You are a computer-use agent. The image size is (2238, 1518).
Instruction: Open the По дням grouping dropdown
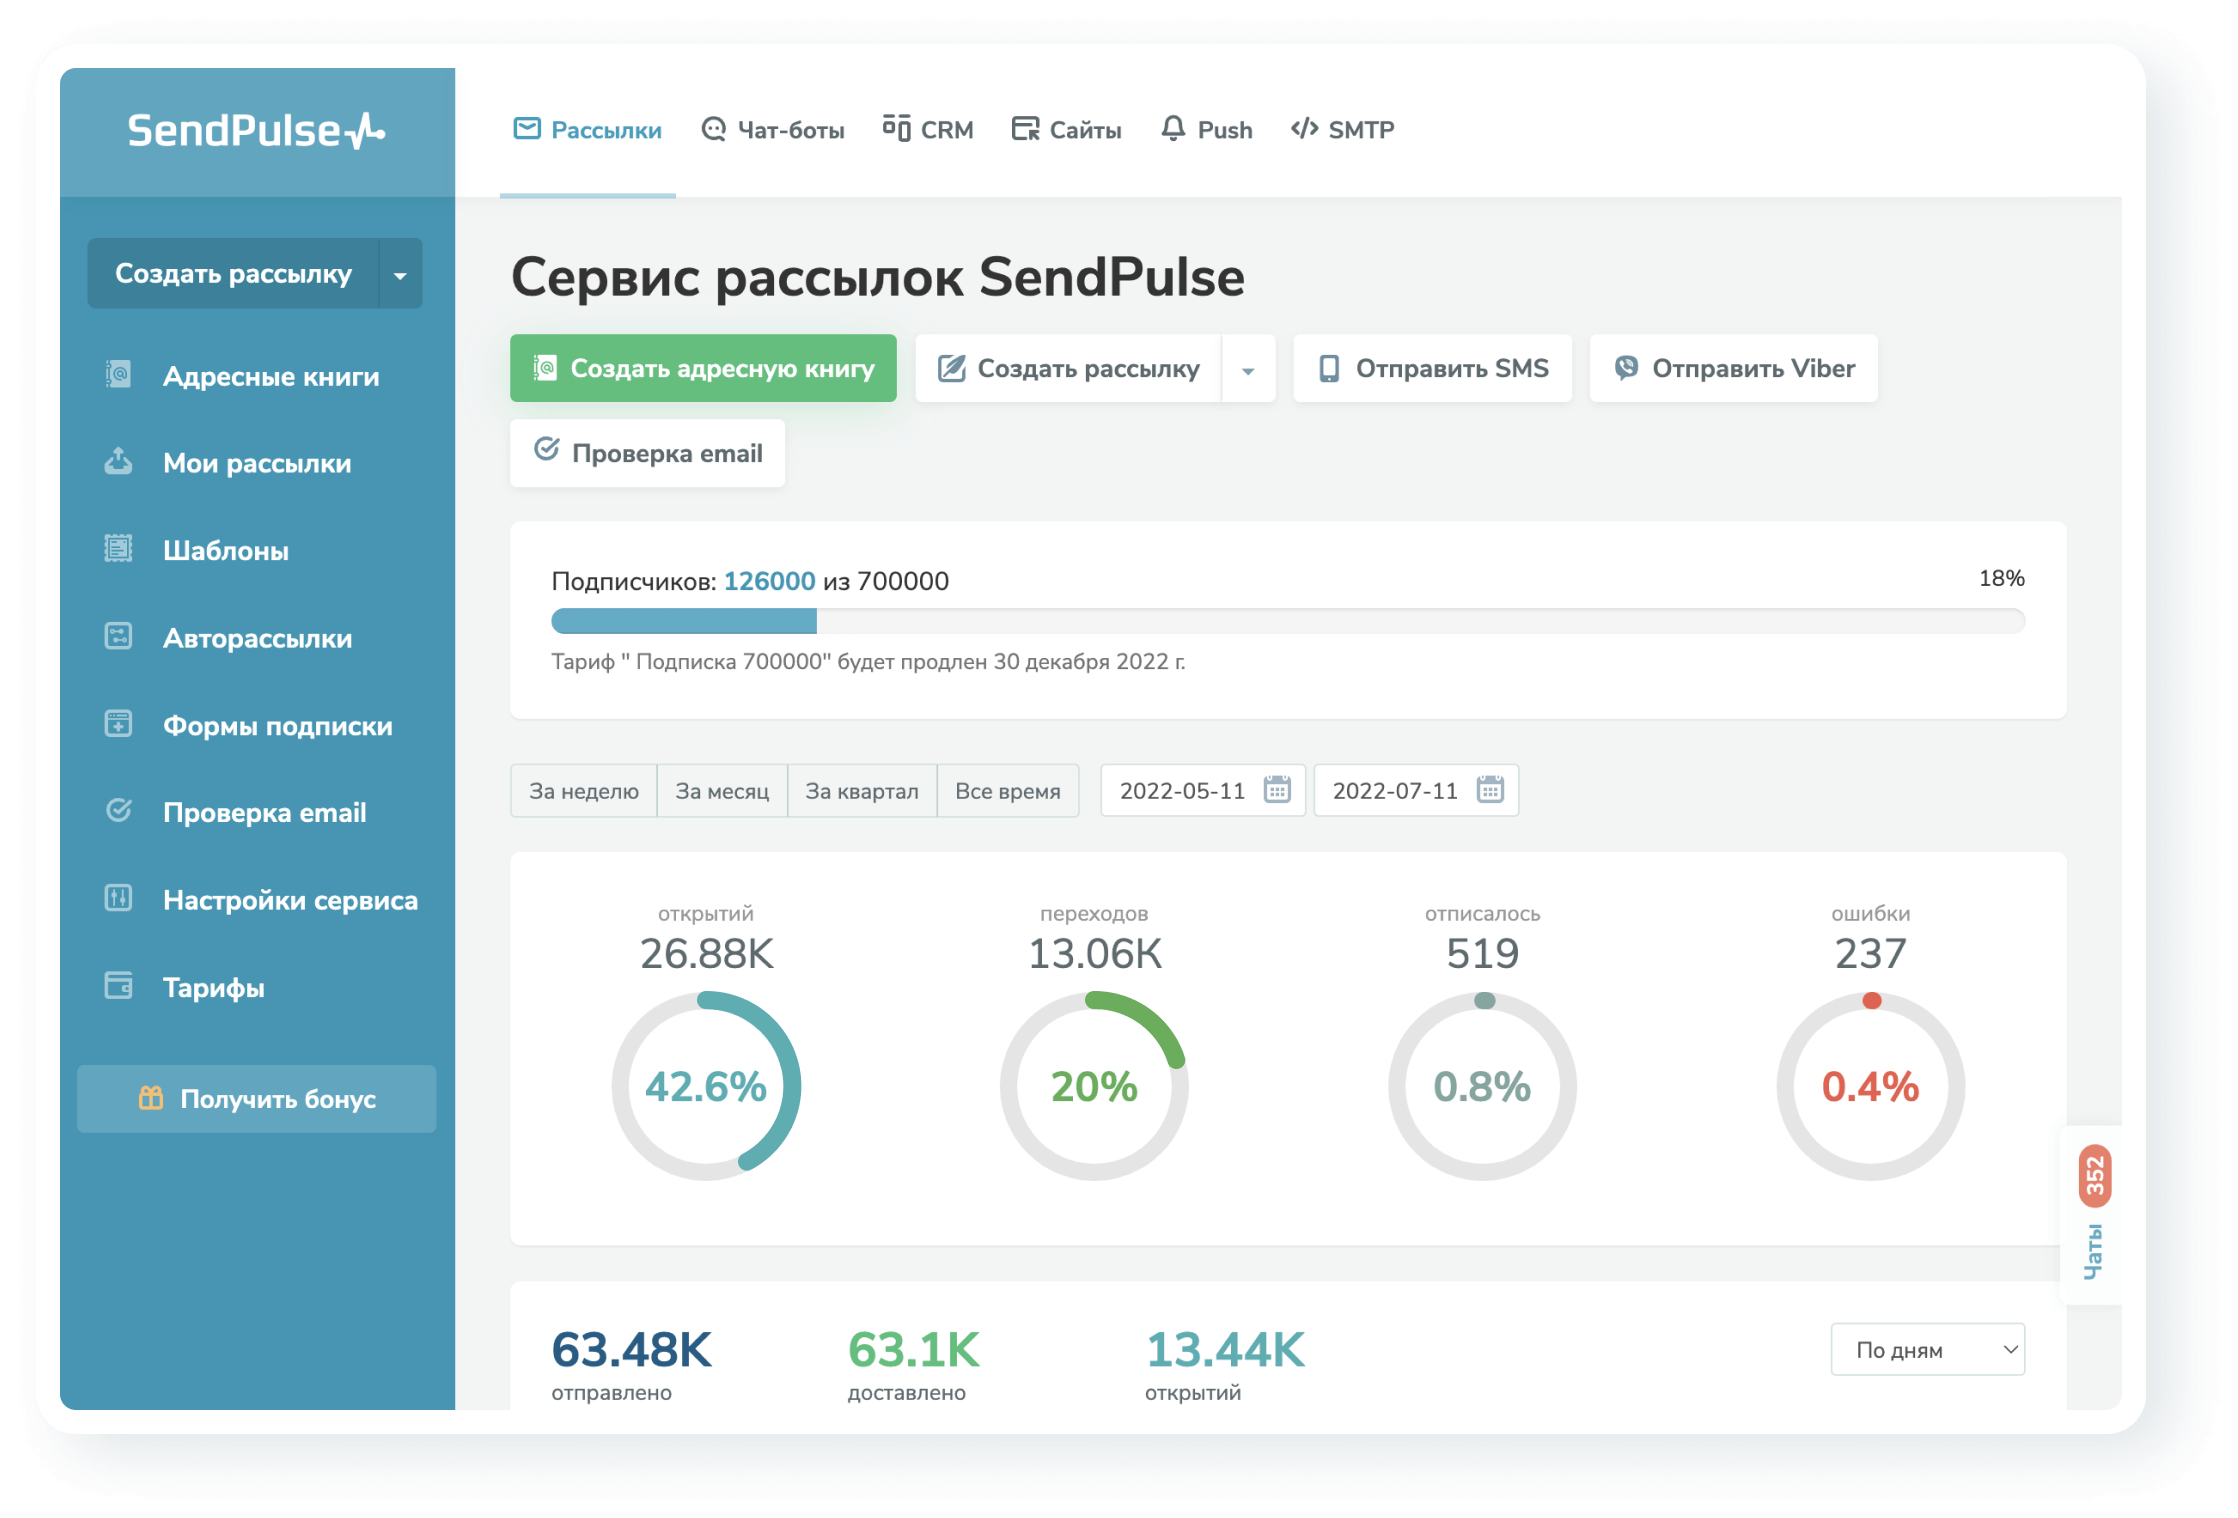coord(1927,1350)
